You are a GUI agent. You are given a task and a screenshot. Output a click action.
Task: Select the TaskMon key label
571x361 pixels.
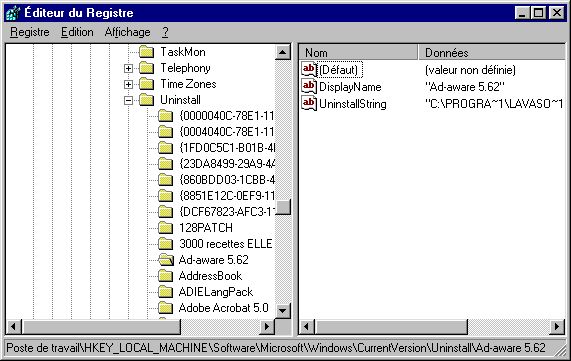coord(183,52)
